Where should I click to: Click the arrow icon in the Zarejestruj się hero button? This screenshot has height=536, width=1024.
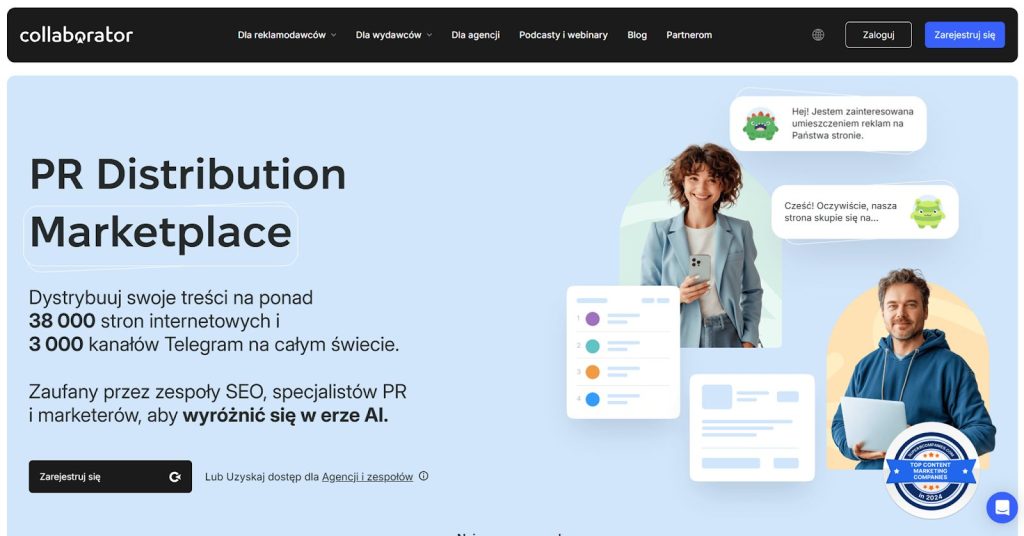(175, 477)
